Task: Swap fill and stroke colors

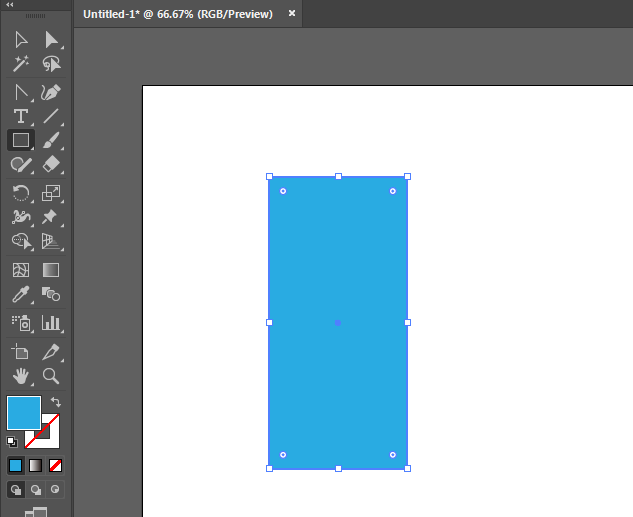Action: point(56,402)
